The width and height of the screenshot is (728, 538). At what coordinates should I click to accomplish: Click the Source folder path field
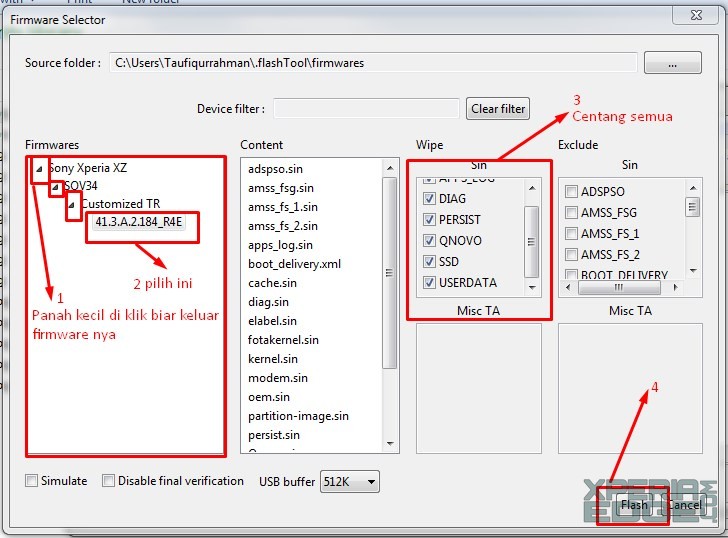pos(373,62)
